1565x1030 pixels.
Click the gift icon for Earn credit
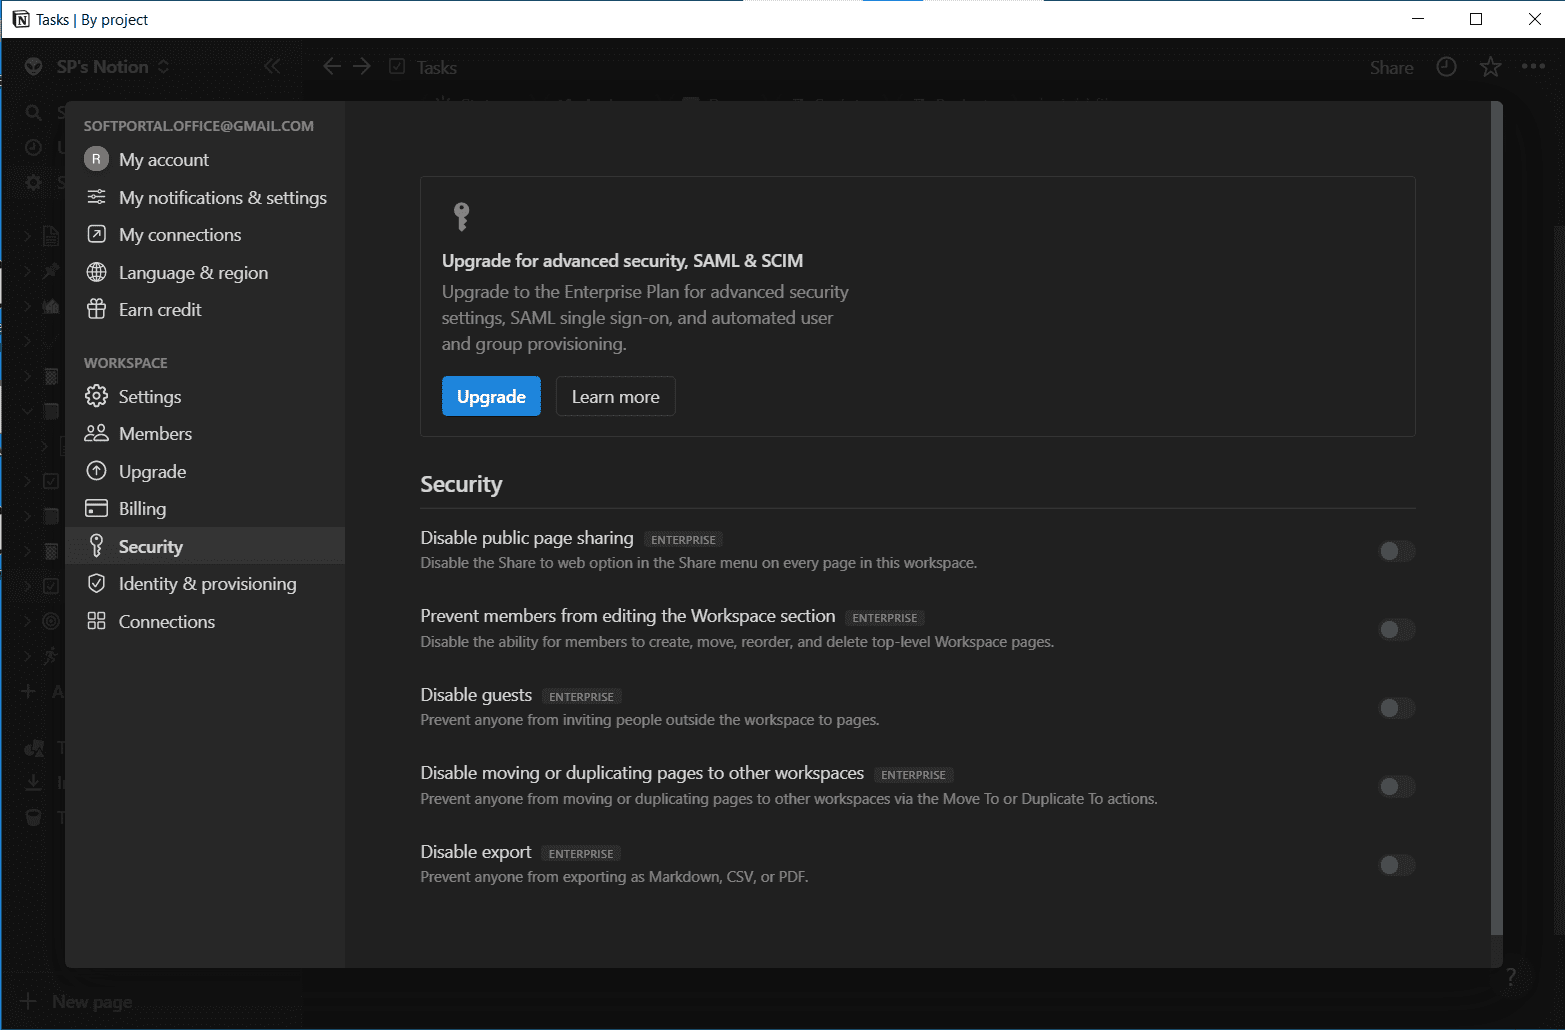point(96,309)
